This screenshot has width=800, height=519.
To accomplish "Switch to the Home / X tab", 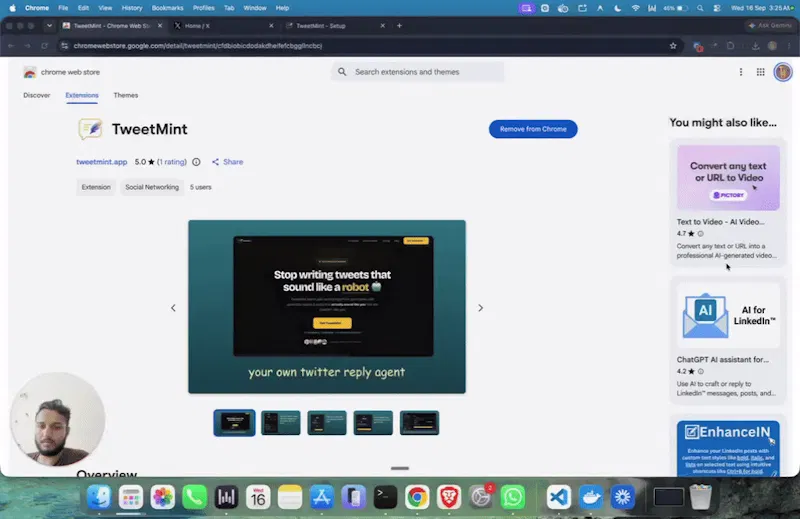I will click(x=224, y=26).
